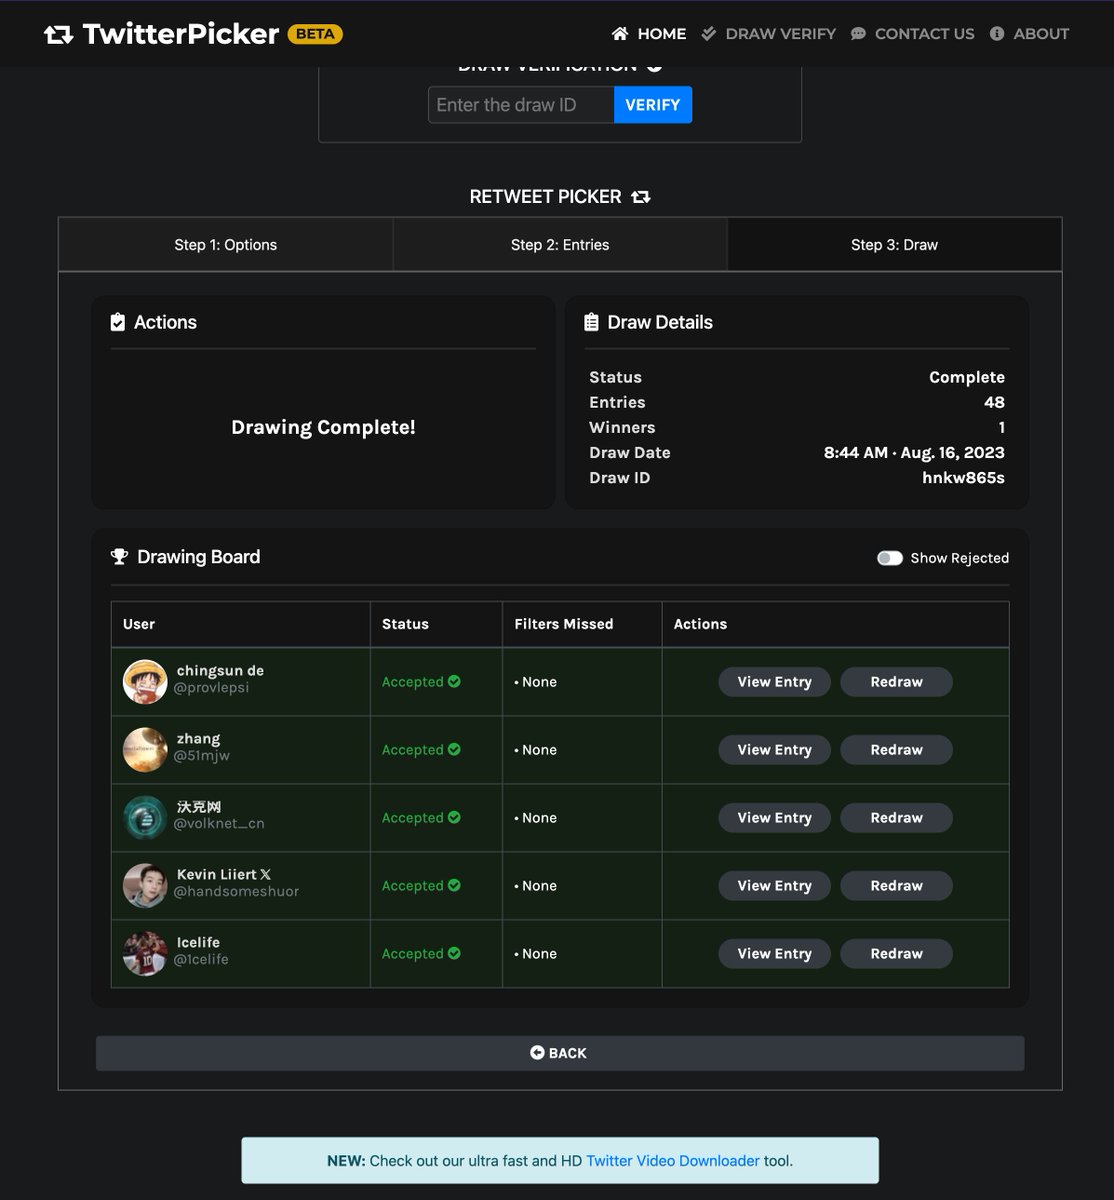Click the Draw Verify double-check icon
1114x1200 pixels.
click(x=708, y=33)
